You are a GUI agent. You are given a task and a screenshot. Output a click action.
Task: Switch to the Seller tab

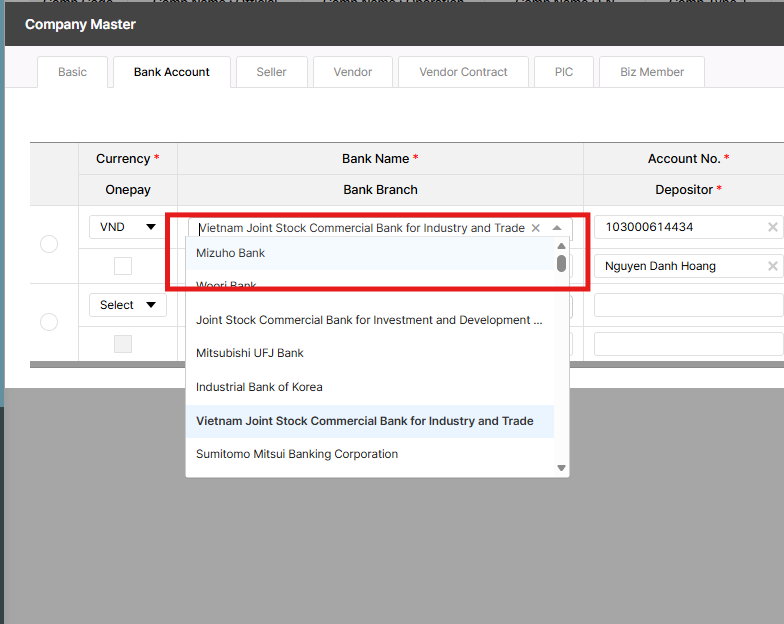tap(271, 72)
